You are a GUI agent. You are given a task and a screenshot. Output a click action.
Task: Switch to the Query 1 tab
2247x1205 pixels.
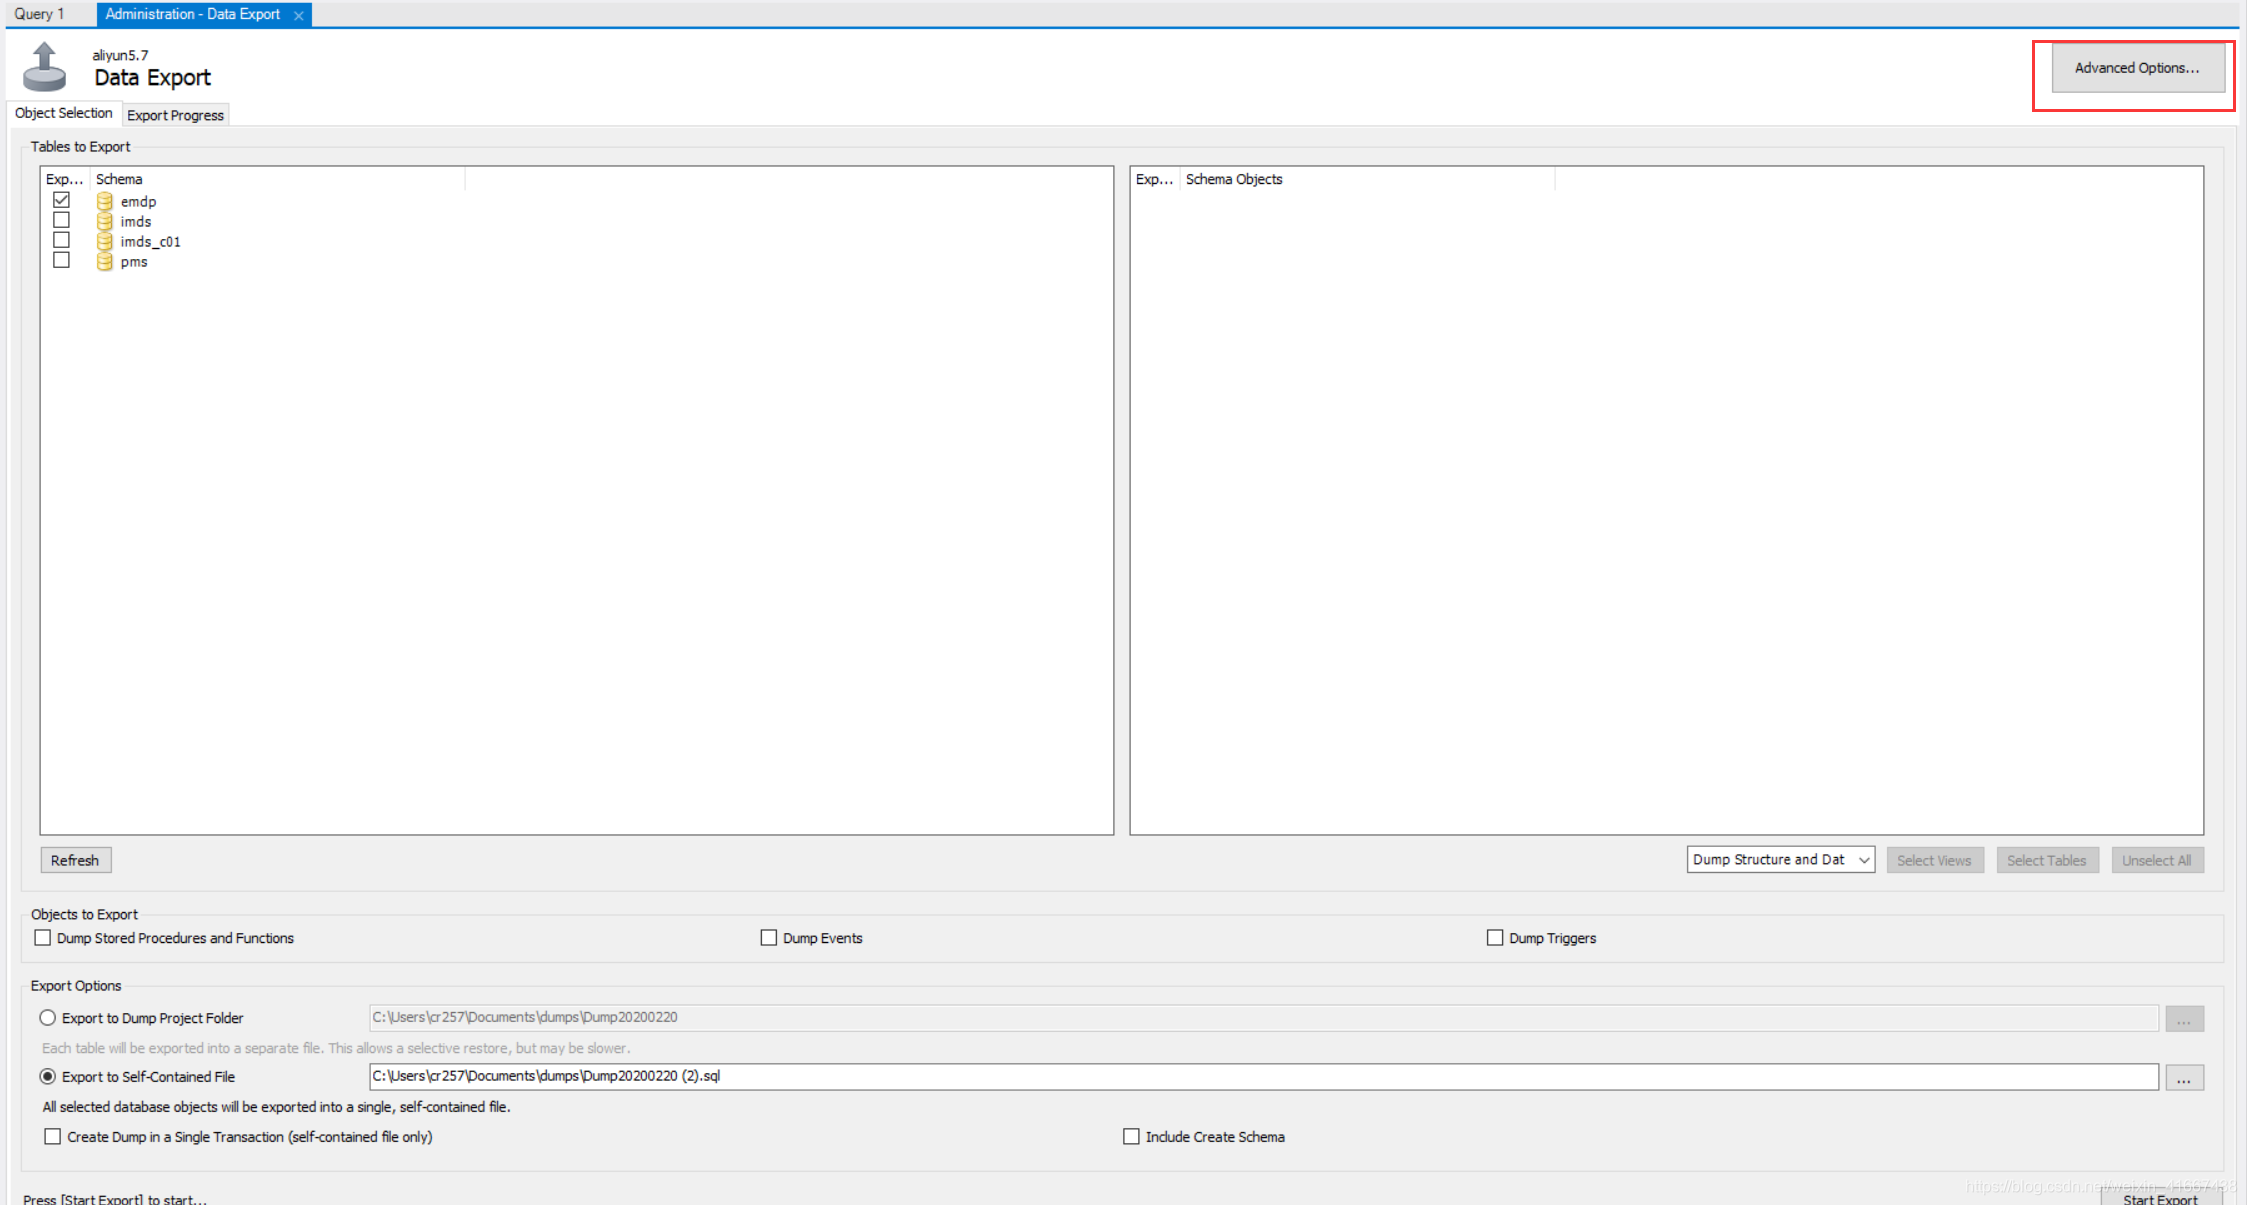[x=40, y=14]
